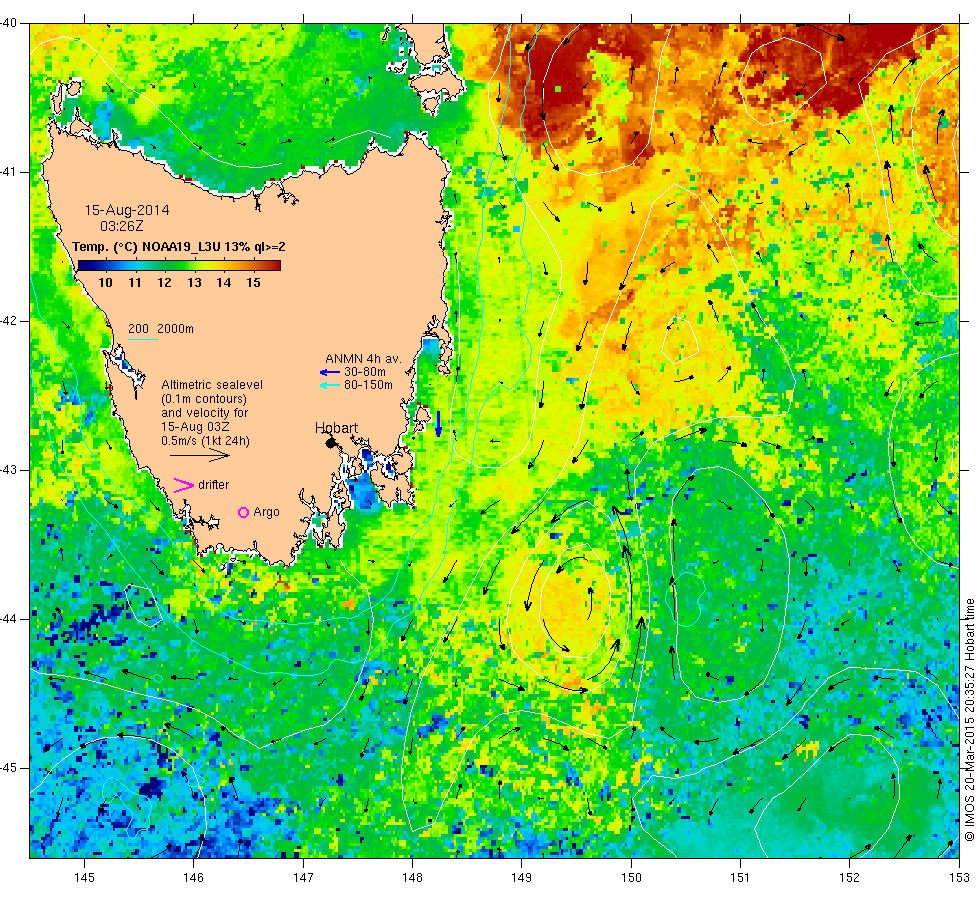The width and height of the screenshot is (980, 900).
Task: Click the colorbar value 10
Action: point(105,282)
